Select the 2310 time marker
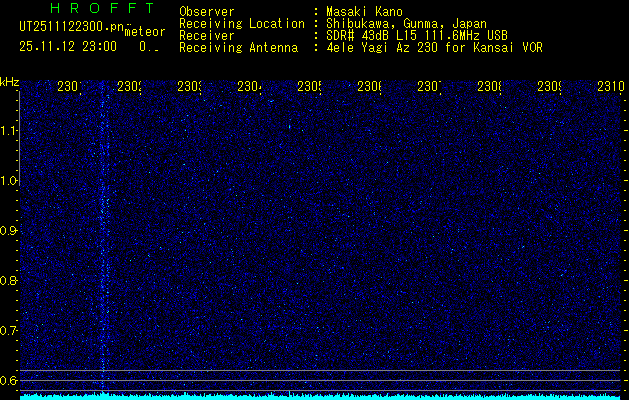This screenshot has width=629, height=400. point(610,87)
